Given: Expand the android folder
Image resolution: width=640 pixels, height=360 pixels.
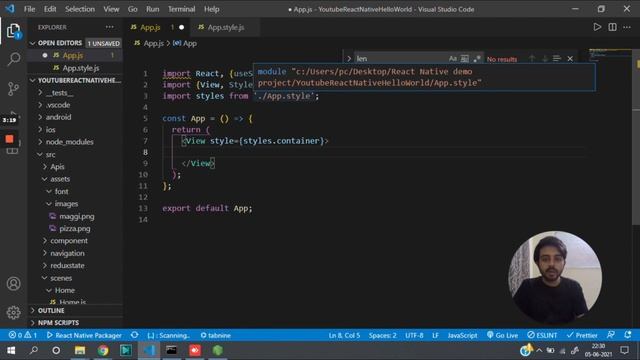Looking at the screenshot, I should coord(58,117).
